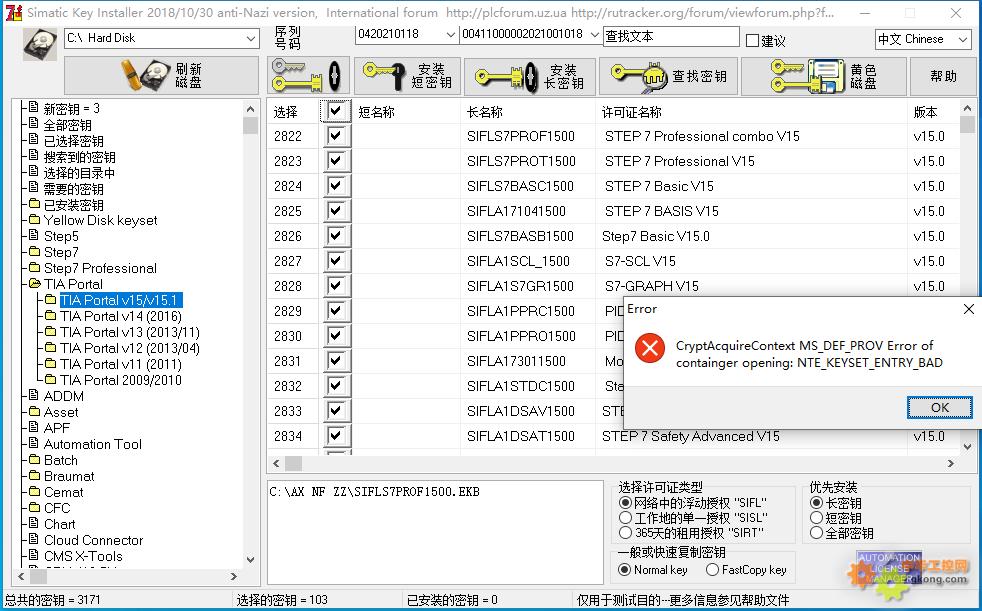This screenshot has height=611, width=982.
Task: Select the Cloud Connector tree item
Action: (93, 540)
